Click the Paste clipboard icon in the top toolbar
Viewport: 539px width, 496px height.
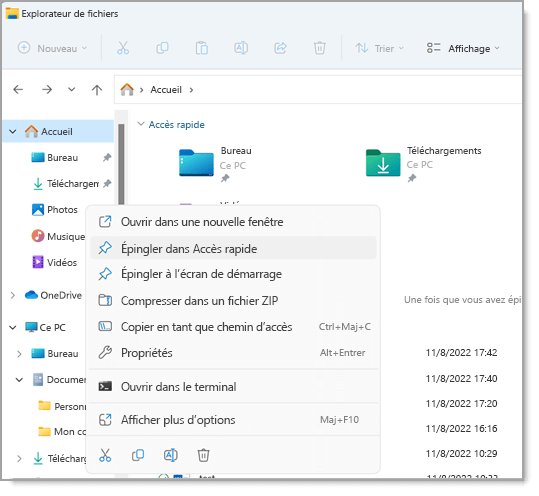201,48
